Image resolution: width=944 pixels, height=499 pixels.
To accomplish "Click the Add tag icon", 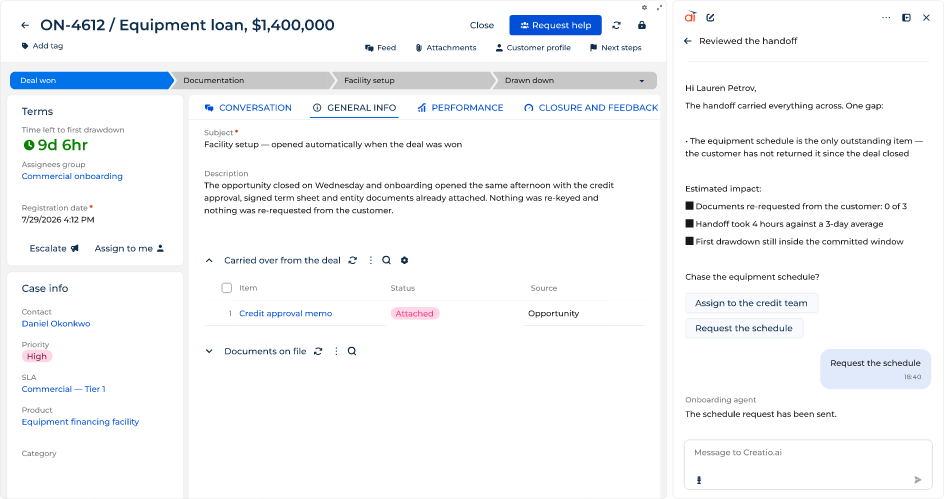I will (x=25, y=46).
